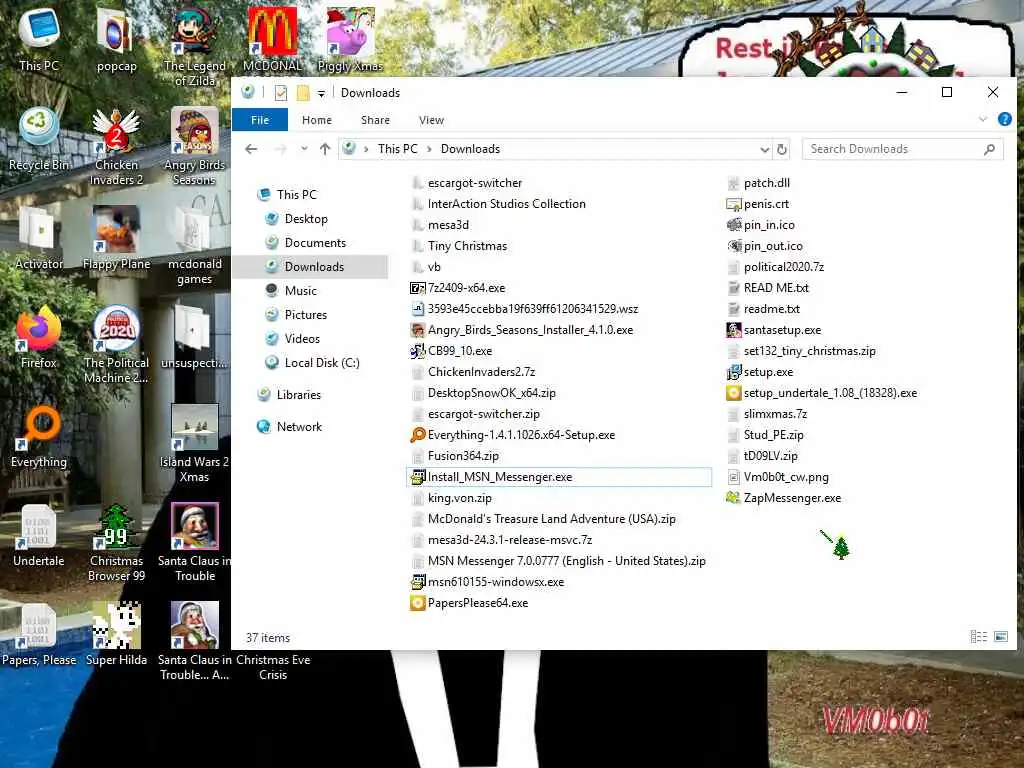Open The Political Machine 2020 shortcut
The height and width of the screenshot is (768, 1024).
click(x=116, y=345)
